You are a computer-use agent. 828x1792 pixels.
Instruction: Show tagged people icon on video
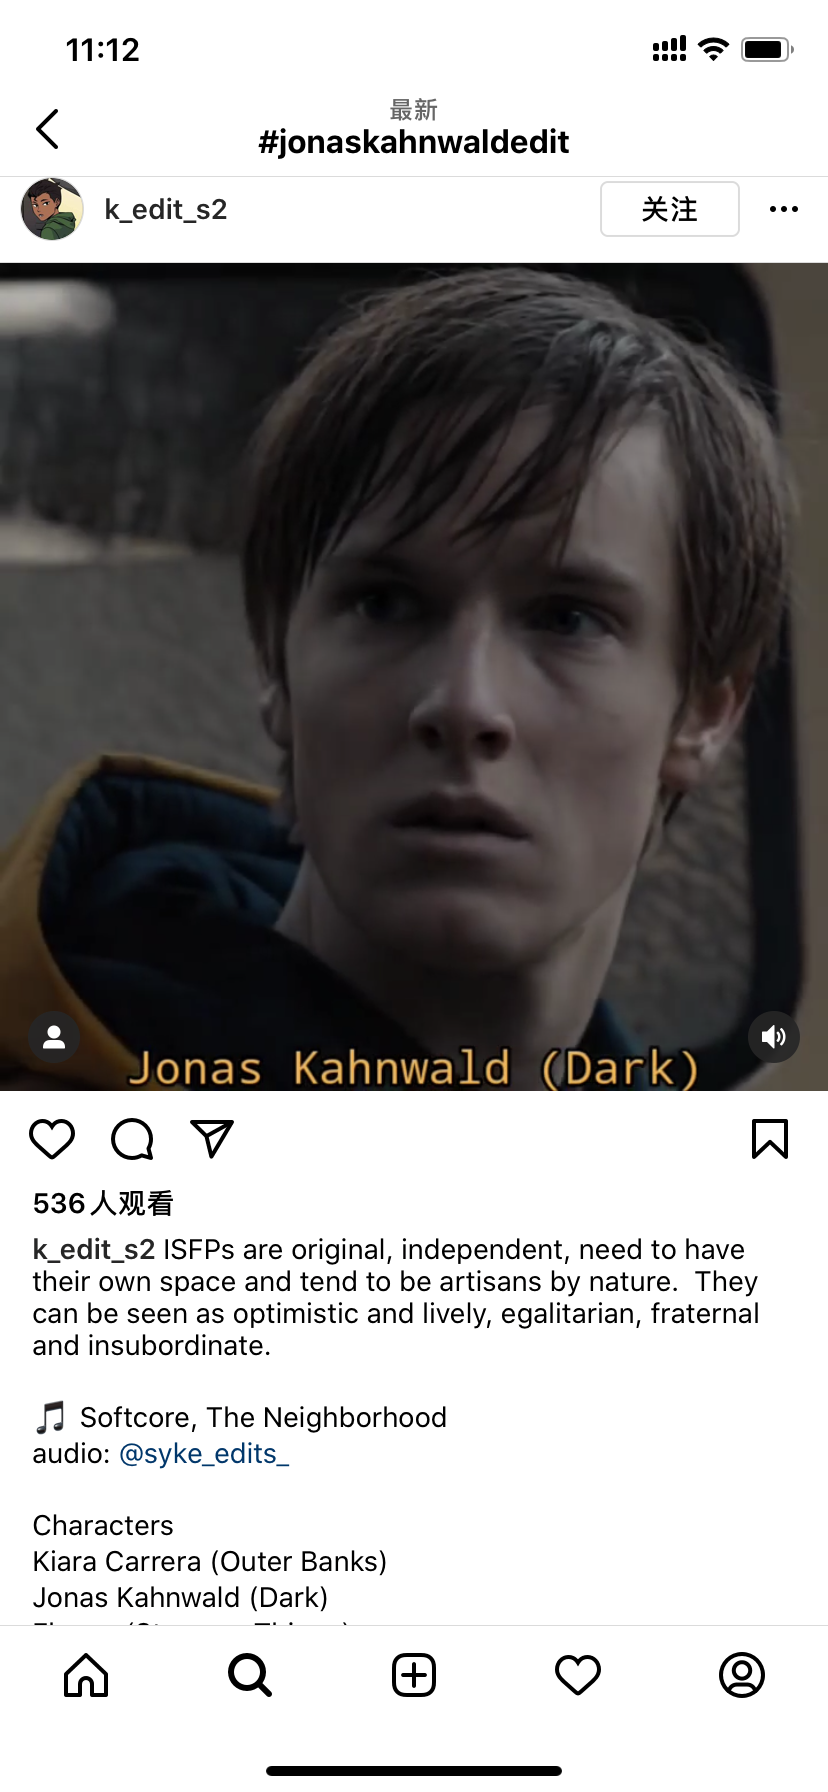(54, 1037)
